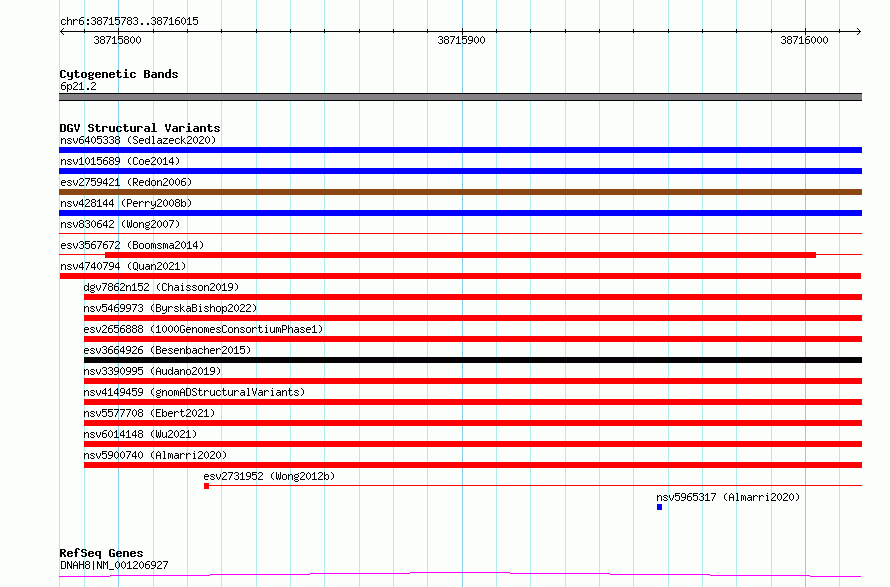Click the red bar under dgv7862n152
This screenshot has width=890, height=587.
(473, 297)
